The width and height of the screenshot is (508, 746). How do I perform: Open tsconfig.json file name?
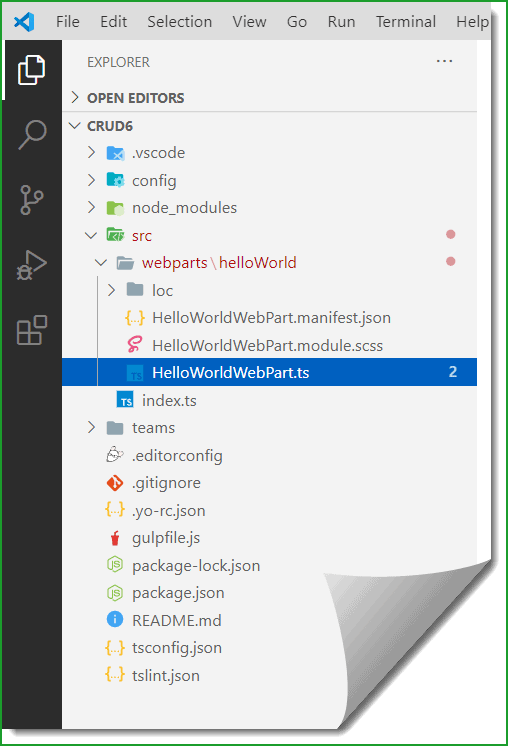coord(176,648)
